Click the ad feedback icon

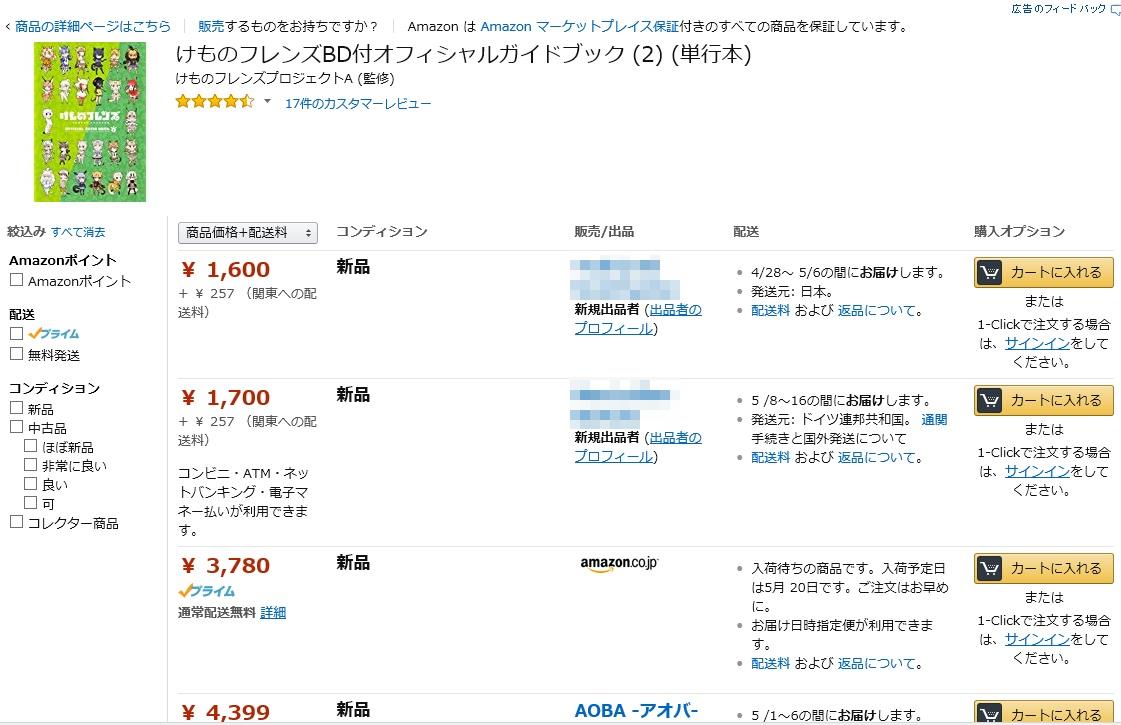(x=1115, y=10)
